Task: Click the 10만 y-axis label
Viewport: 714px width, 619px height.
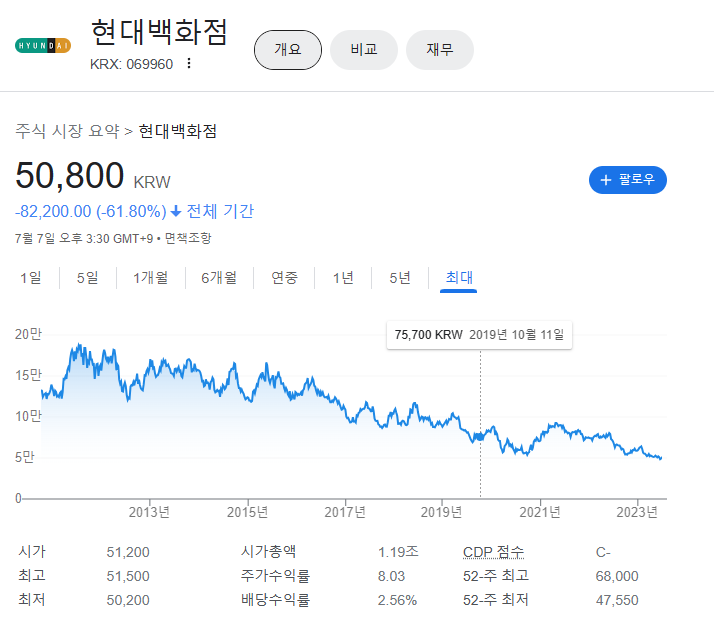Action: pyautogui.click(x=28, y=416)
